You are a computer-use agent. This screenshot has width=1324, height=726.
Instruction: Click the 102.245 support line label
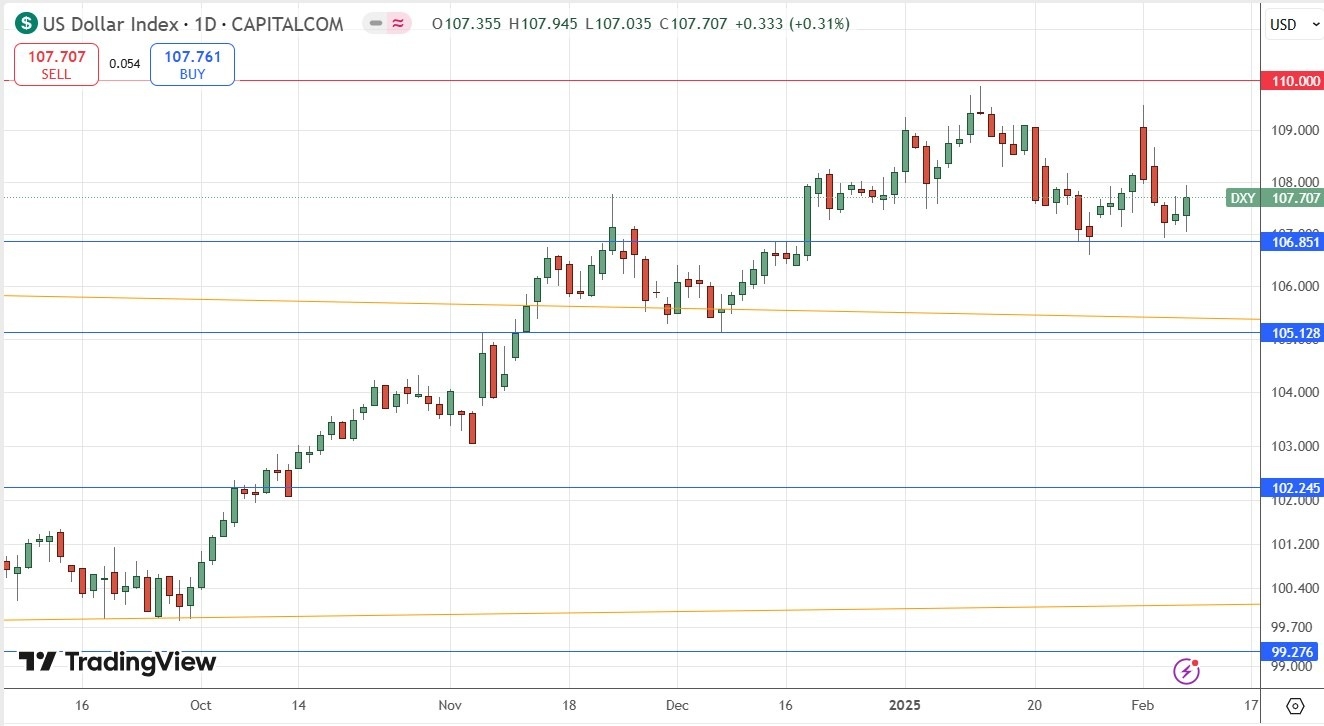coord(1295,488)
